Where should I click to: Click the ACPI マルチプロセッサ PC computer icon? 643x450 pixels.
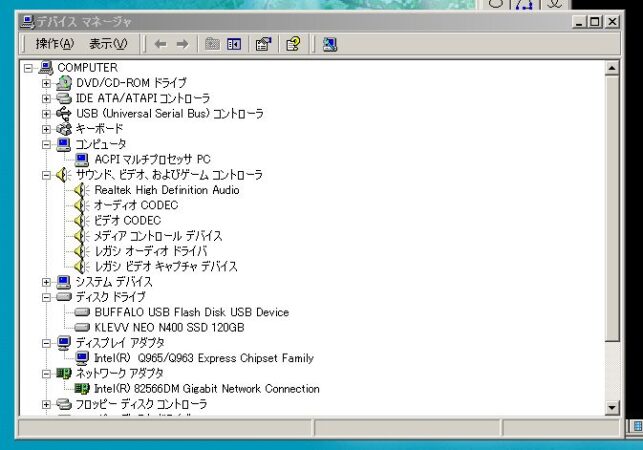point(83,159)
